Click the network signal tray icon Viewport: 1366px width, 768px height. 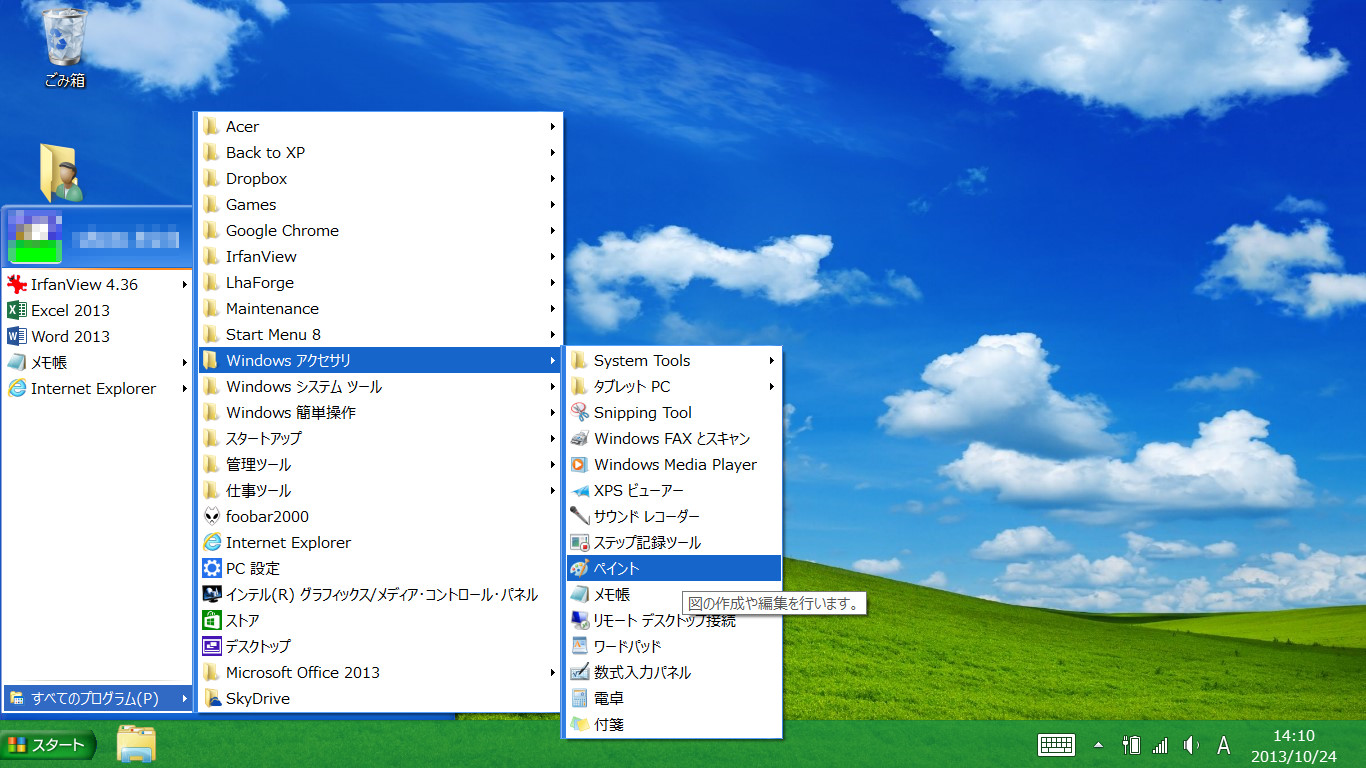pos(1160,745)
